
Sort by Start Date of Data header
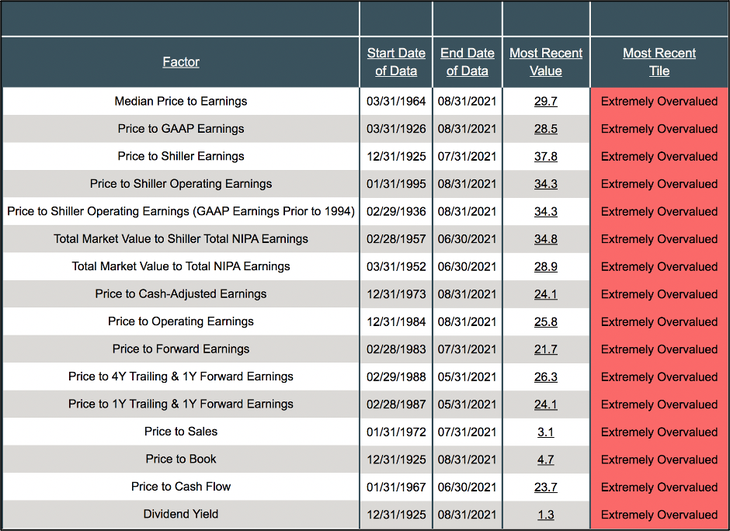pyautogui.click(x=395, y=62)
